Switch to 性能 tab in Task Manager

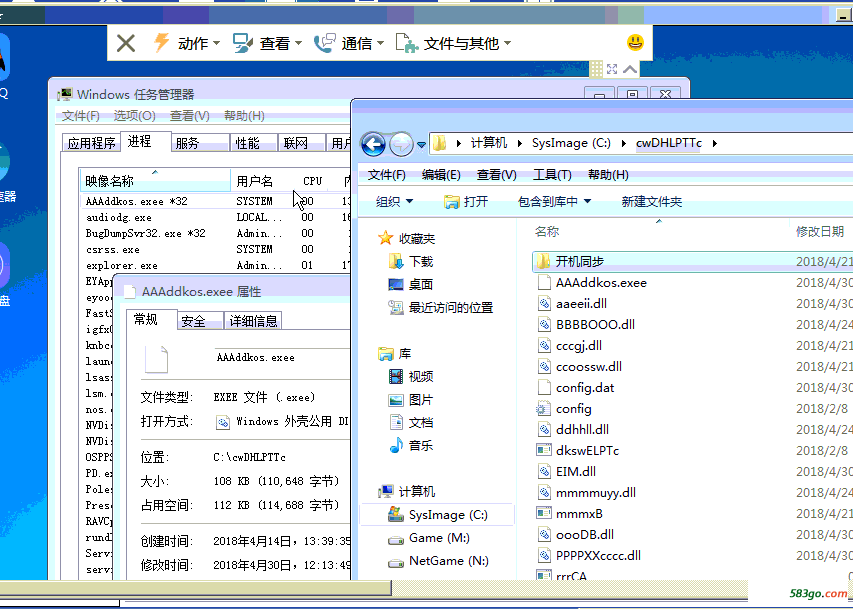[254, 143]
